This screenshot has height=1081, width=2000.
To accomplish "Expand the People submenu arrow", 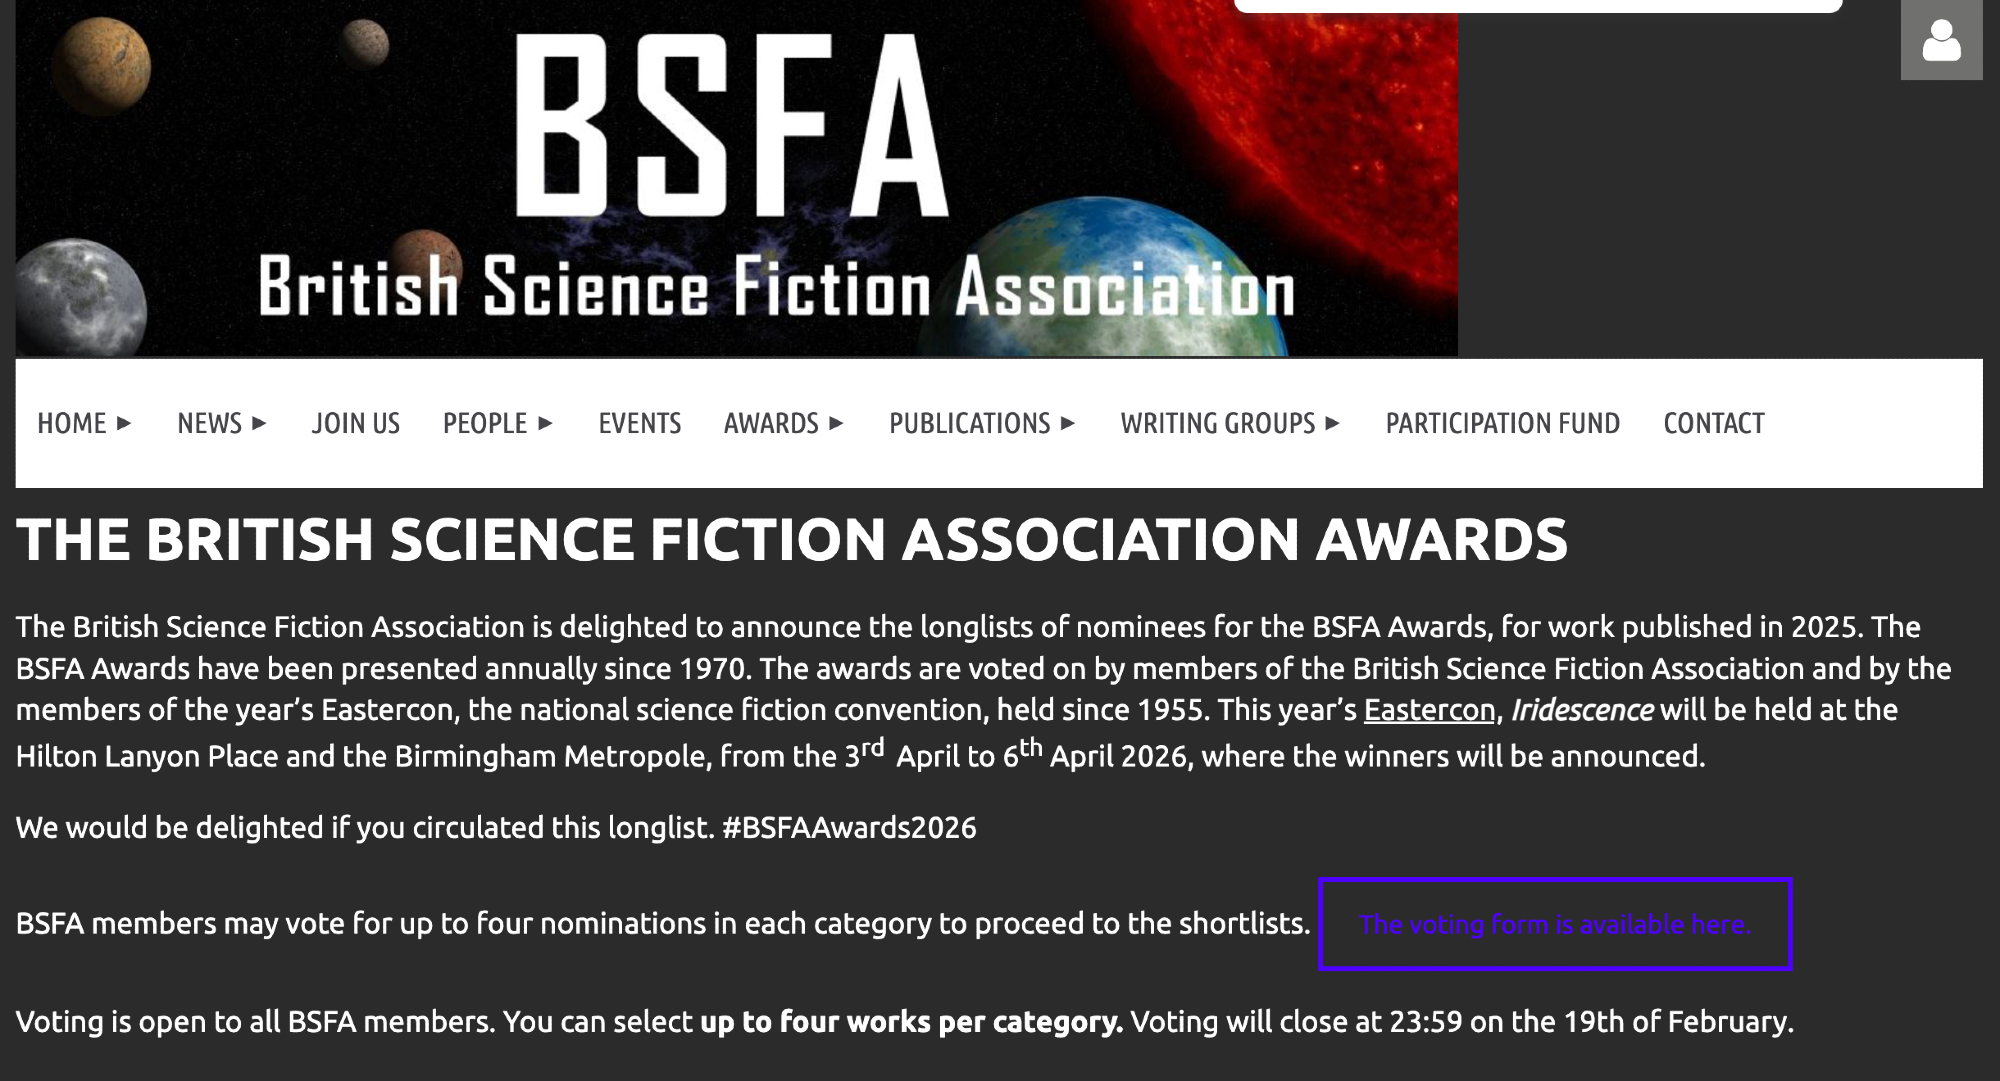I will [x=546, y=424].
